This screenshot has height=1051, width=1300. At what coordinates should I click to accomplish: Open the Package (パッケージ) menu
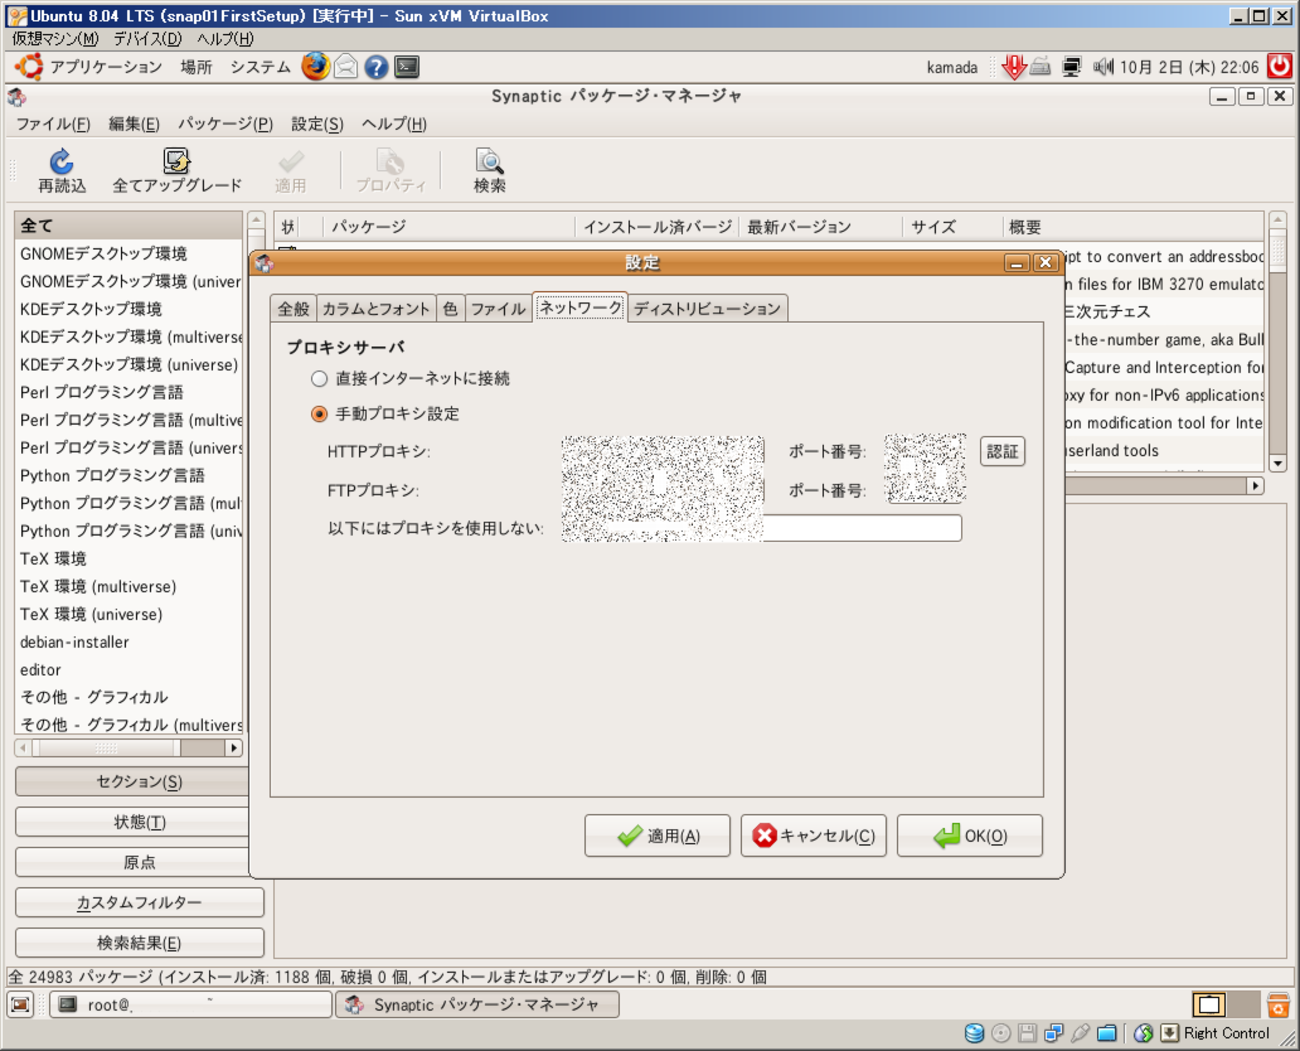point(225,124)
